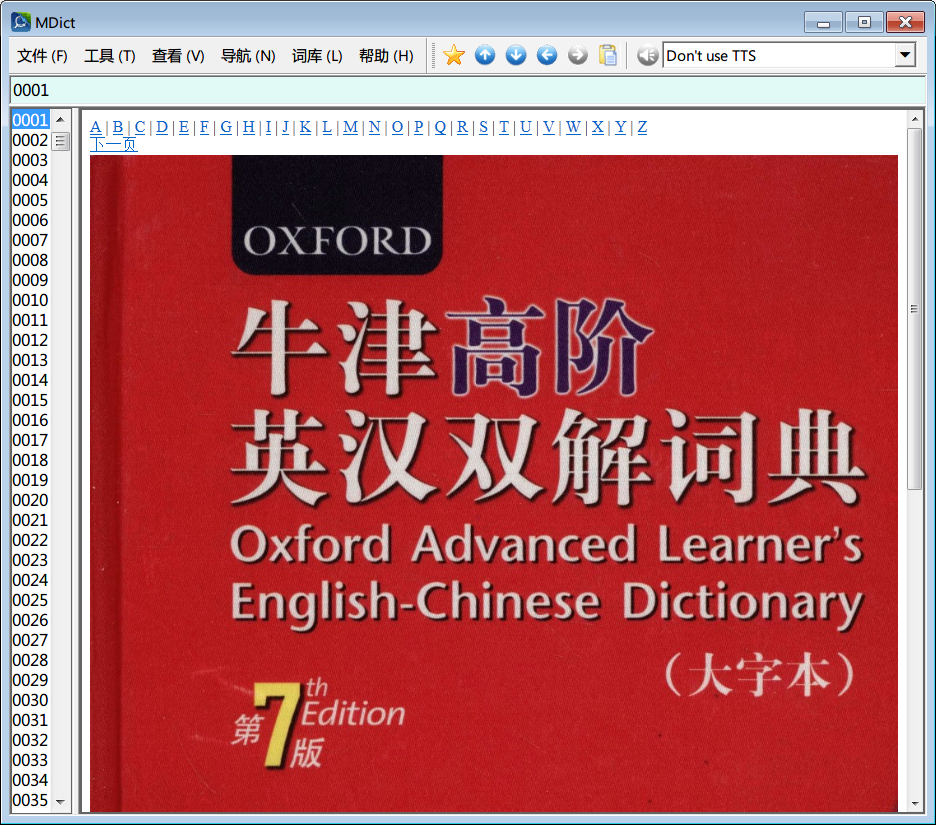Click word list scrollbar up arrow
This screenshot has height=825, width=936.
tap(60, 120)
